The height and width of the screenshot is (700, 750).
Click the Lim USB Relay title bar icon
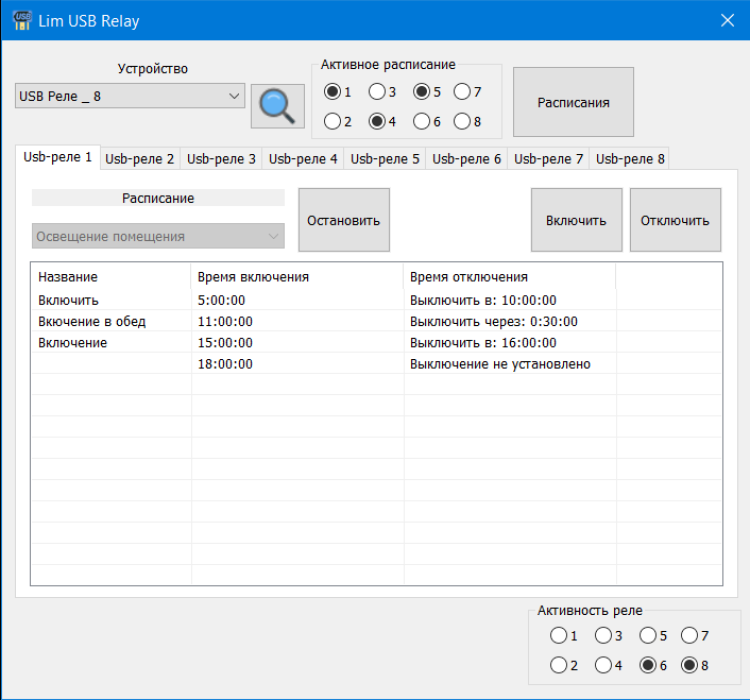point(20,19)
